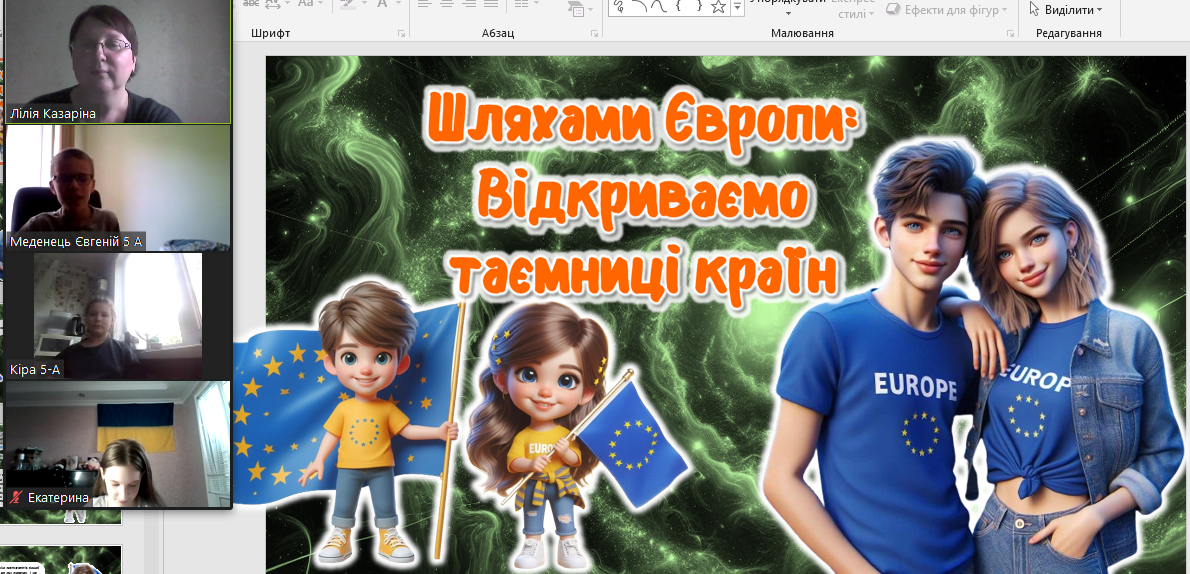Click the Convert to SmartArt icon
Image resolution: width=1190 pixels, height=574 pixels.
pos(576,8)
